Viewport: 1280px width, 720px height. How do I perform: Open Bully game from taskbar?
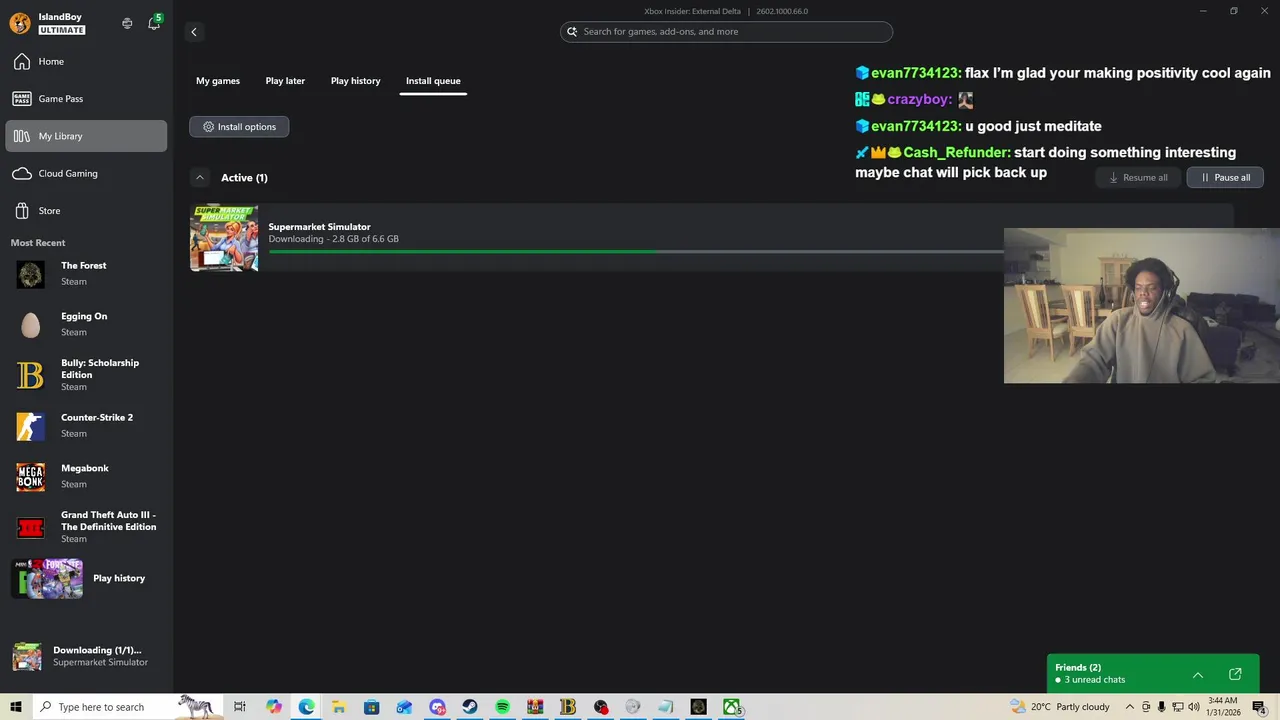click(568, 707)
